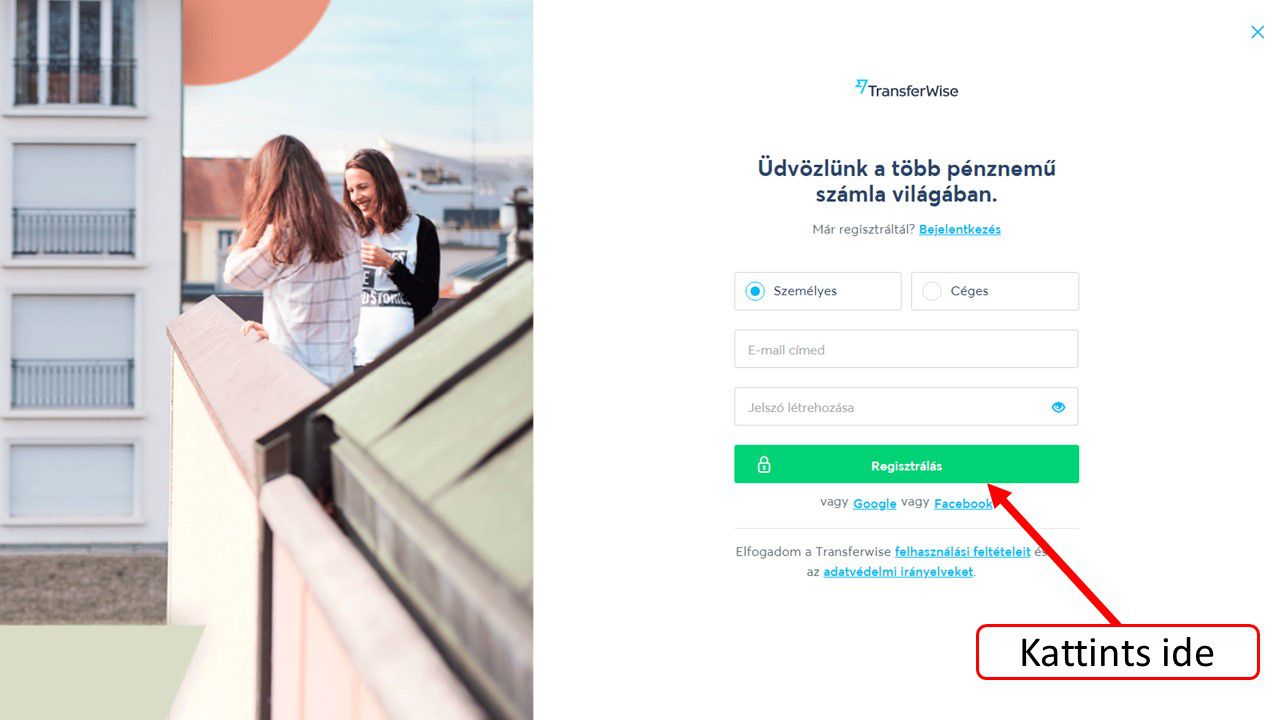Click the Céges account type label
The image size is (1280, 720).
tap(969, 291)
